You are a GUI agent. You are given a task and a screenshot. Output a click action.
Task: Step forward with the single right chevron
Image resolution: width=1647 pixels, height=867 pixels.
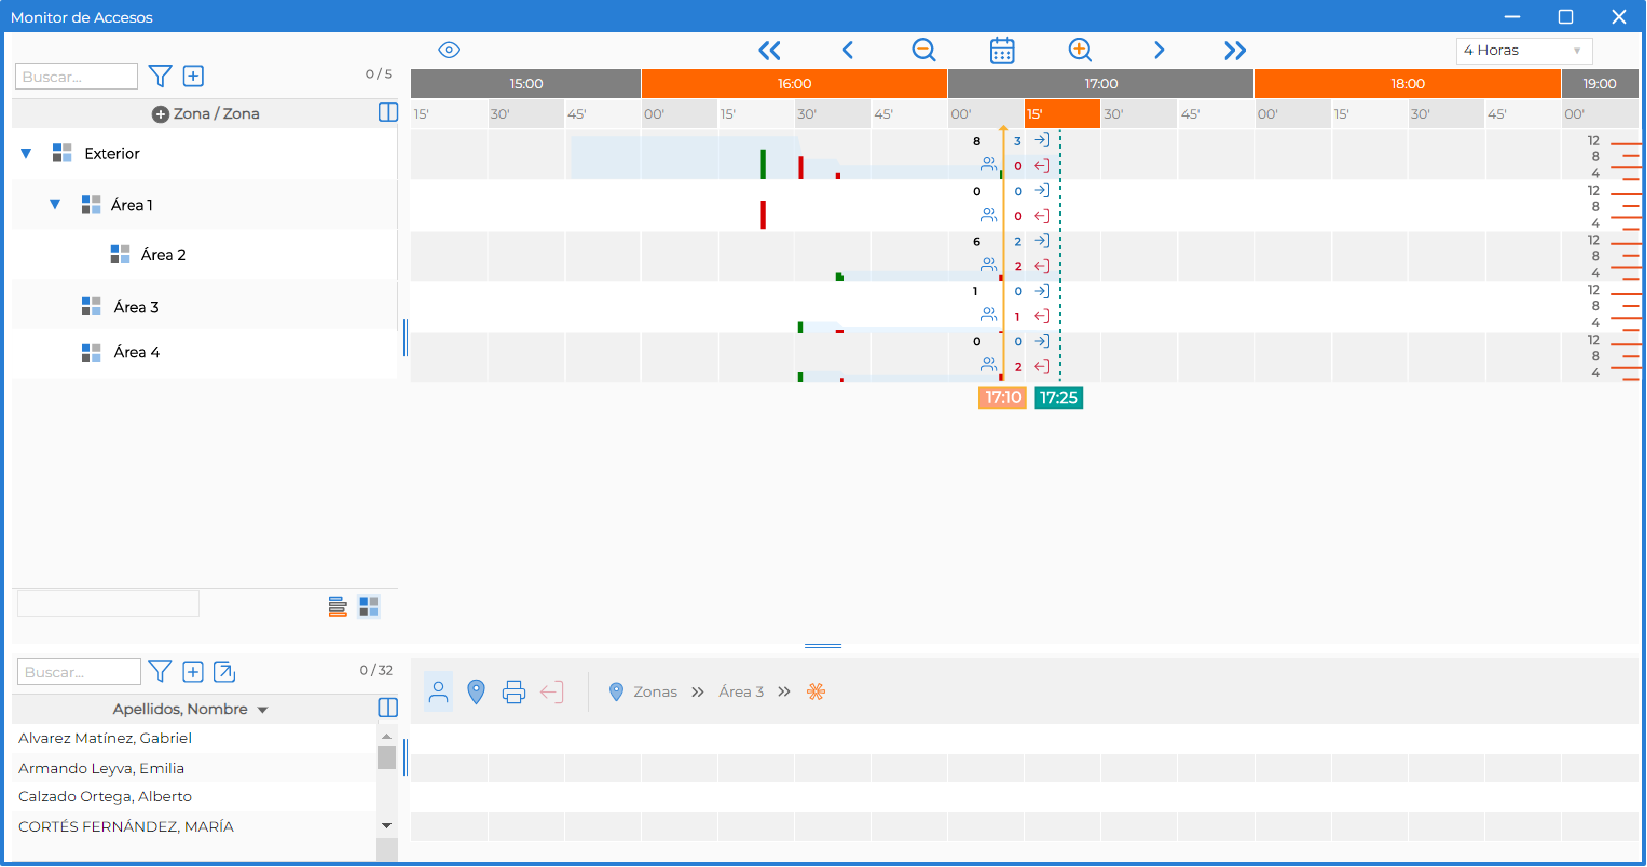[1159, 50]
